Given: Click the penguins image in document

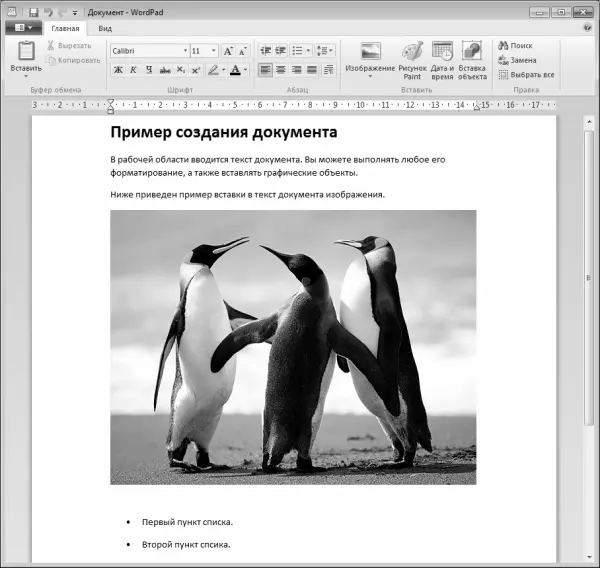Looking at the screenshot, I should pos(293,346).
